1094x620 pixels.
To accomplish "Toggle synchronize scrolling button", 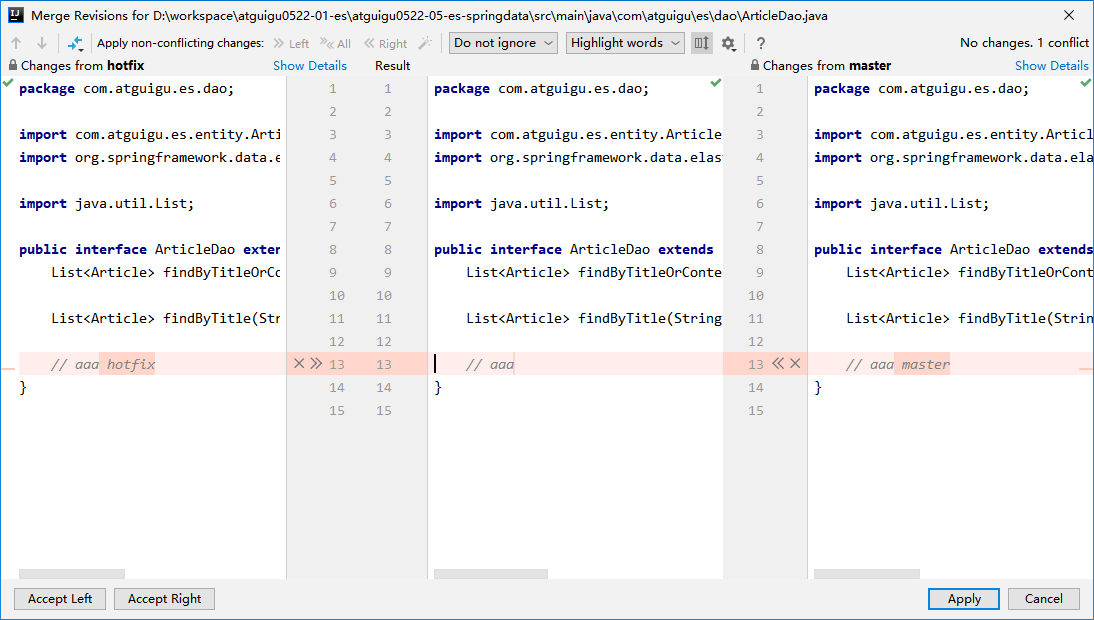I will [702, 43].
